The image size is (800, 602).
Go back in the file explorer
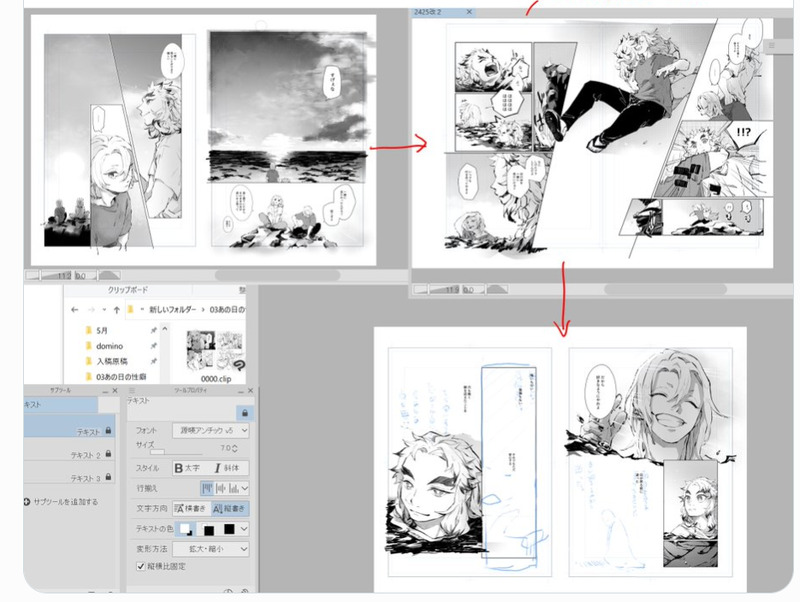[75, 310]
